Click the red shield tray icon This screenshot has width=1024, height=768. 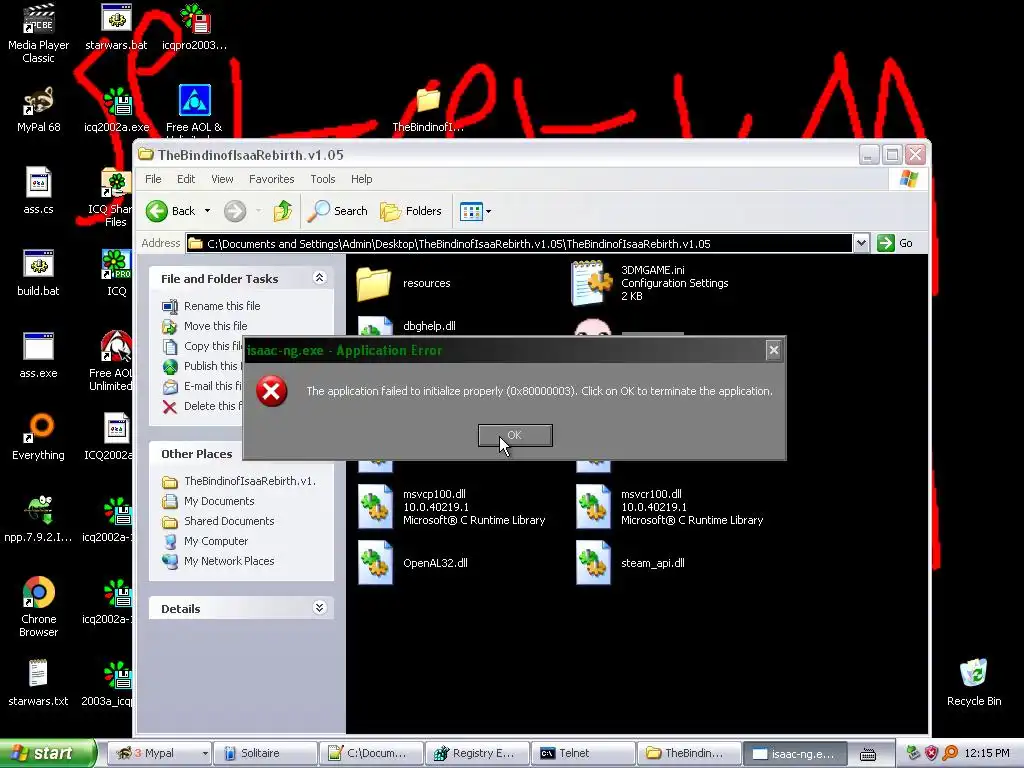click(931, 753)
